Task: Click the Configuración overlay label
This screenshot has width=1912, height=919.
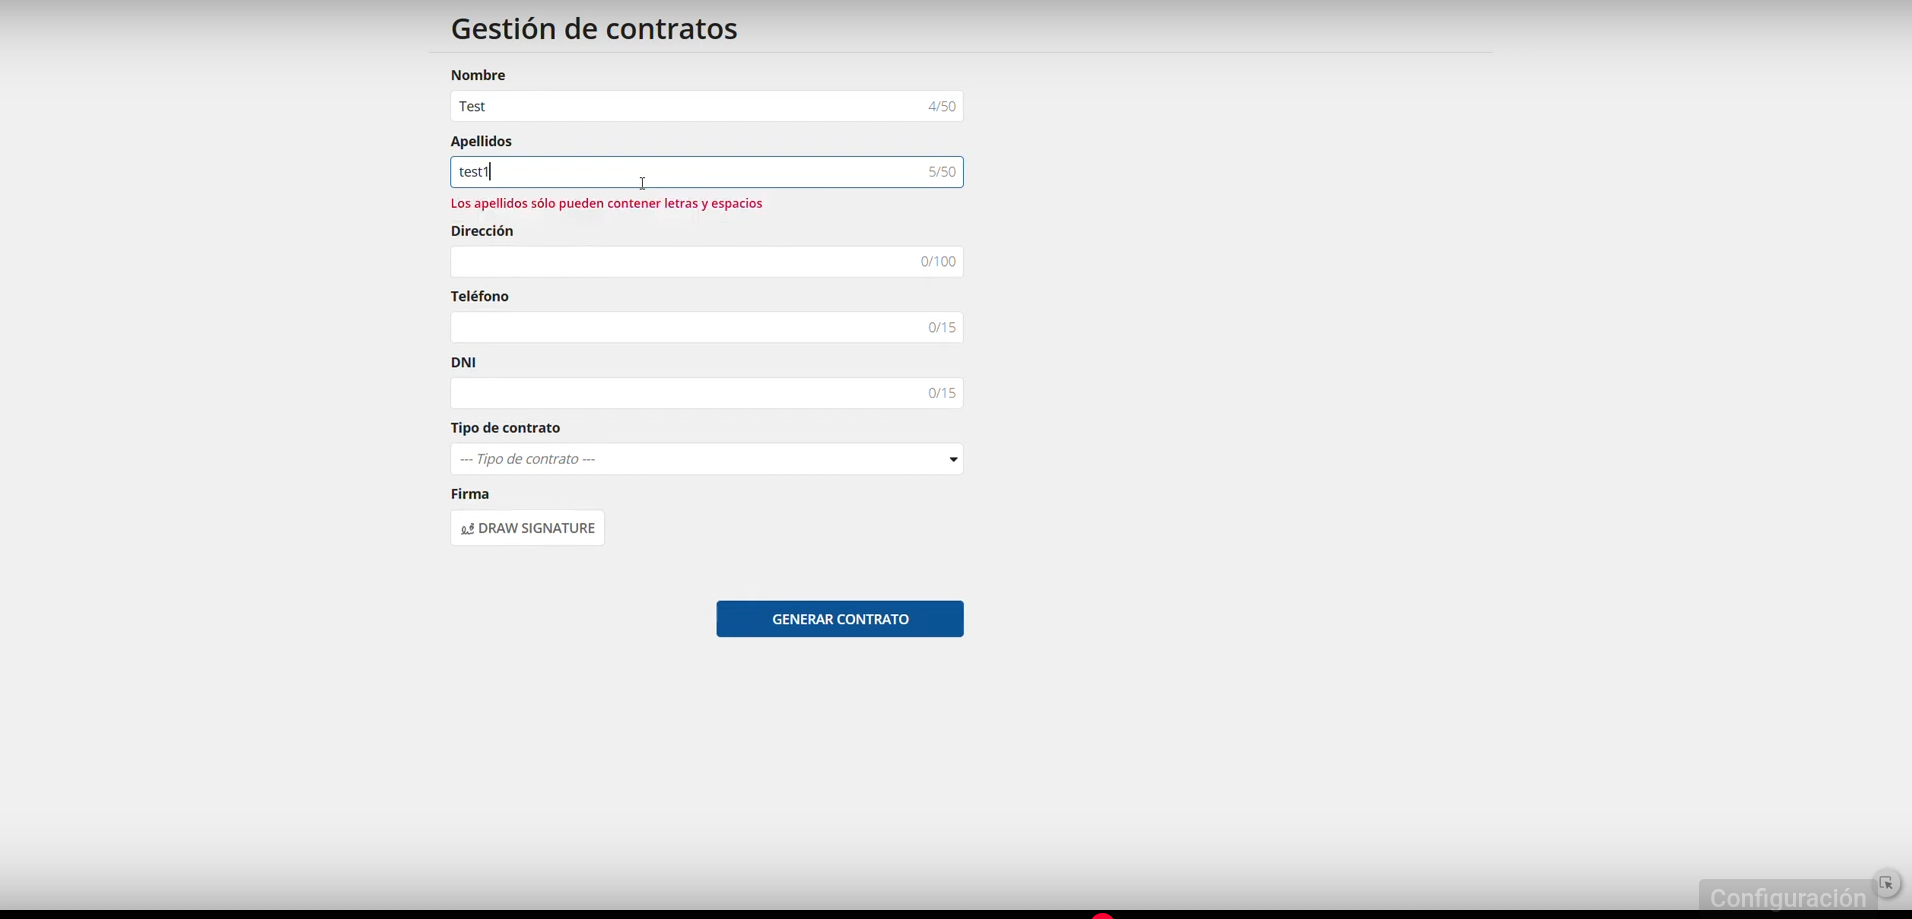Action: [1786, 897]
